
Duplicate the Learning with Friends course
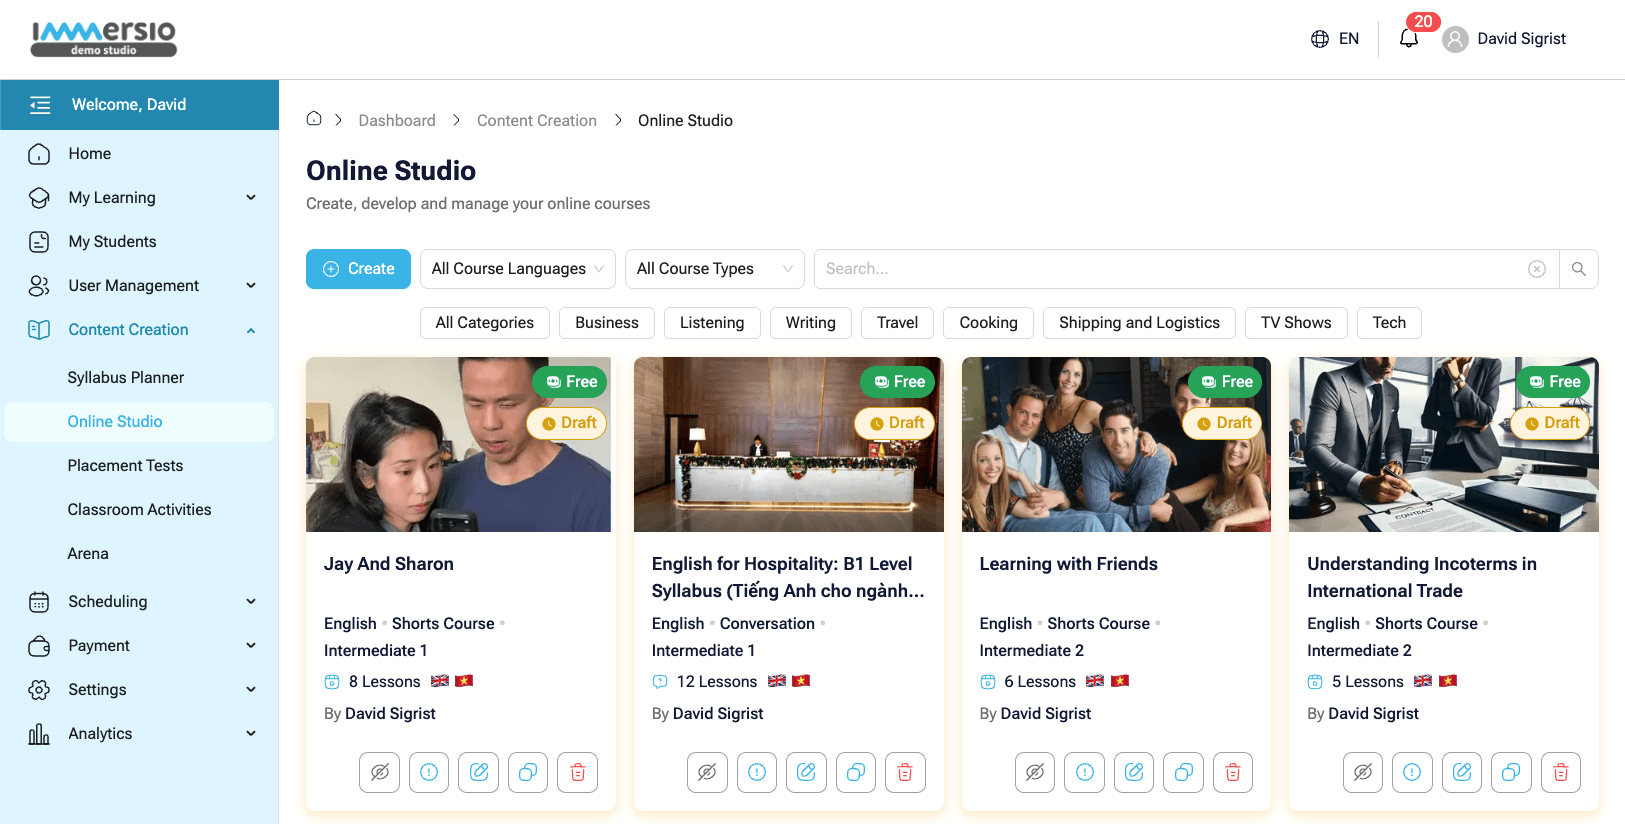(x=1183, y=772)
